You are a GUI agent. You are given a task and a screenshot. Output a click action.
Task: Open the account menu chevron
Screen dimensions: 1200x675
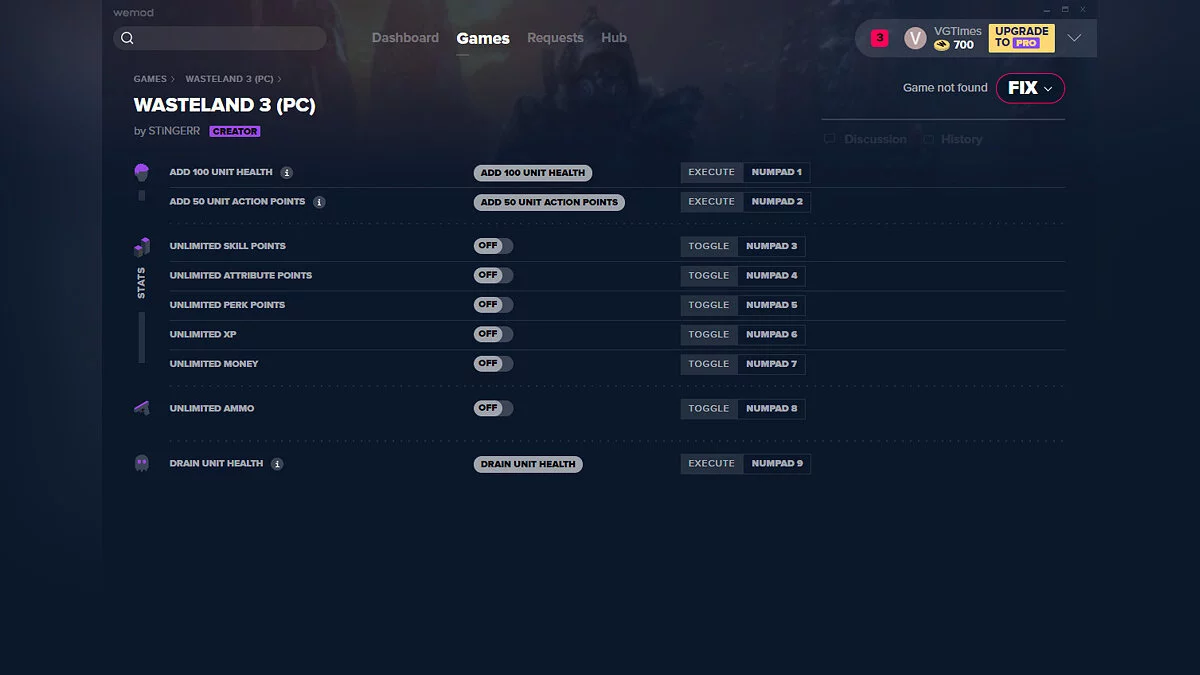point(1074,38)
